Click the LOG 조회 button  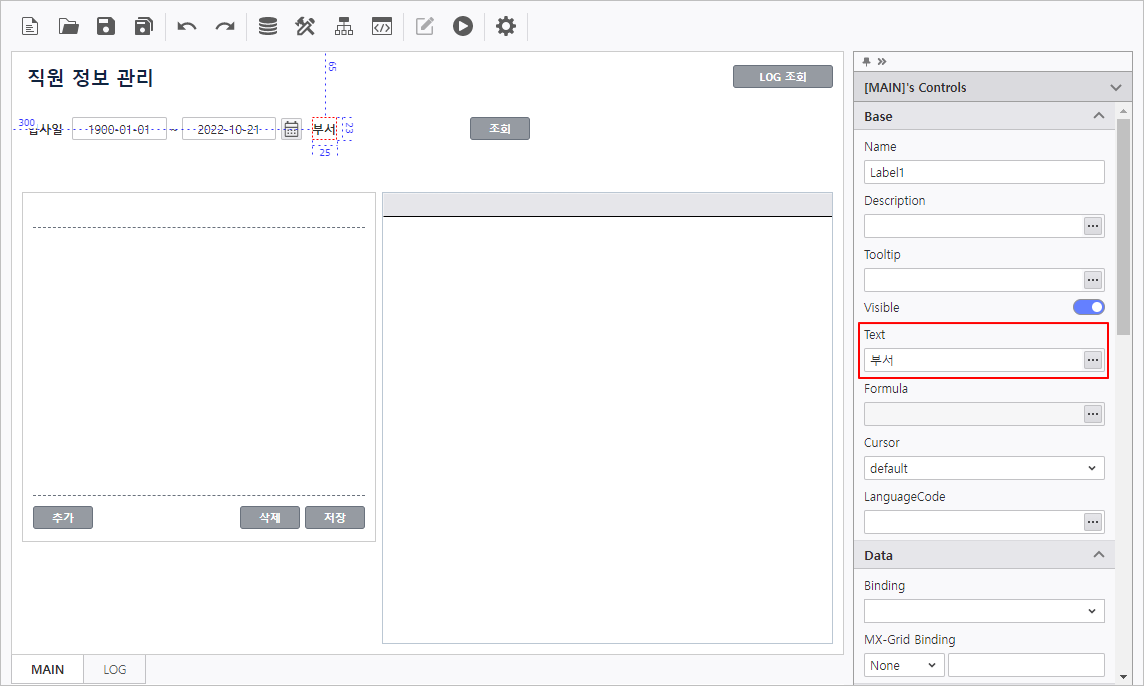(x=782, y=77)
